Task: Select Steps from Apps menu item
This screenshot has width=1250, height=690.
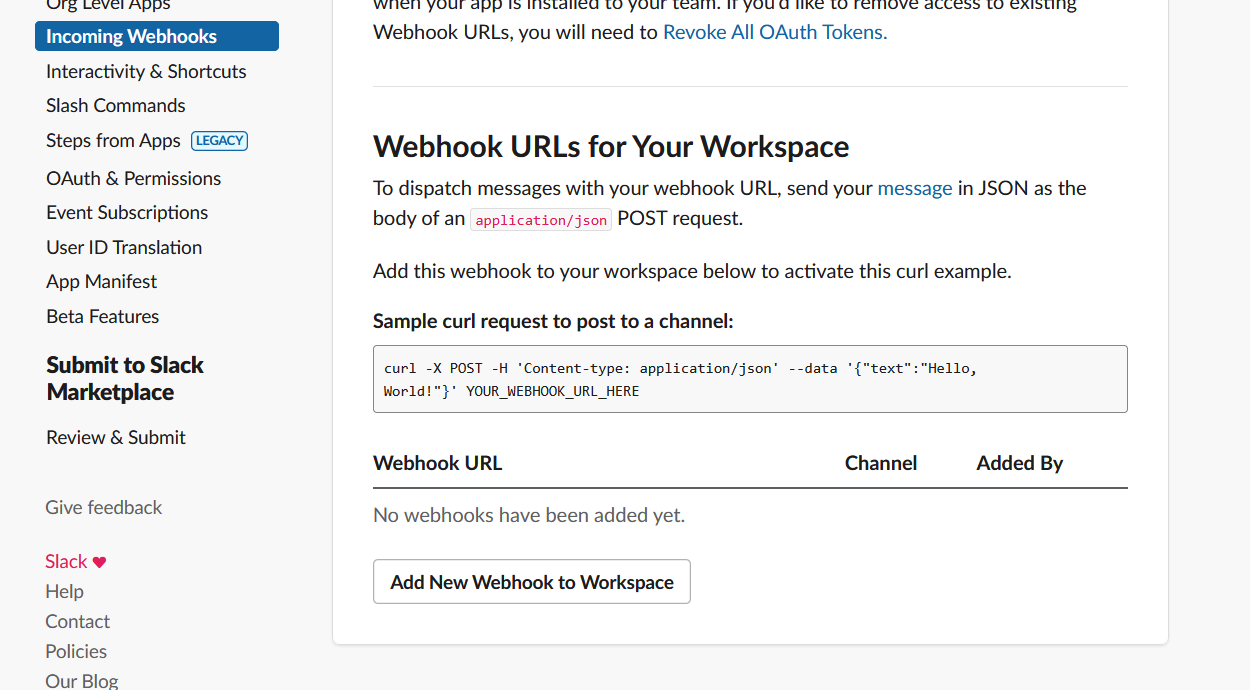Action: tap(113, 141)
